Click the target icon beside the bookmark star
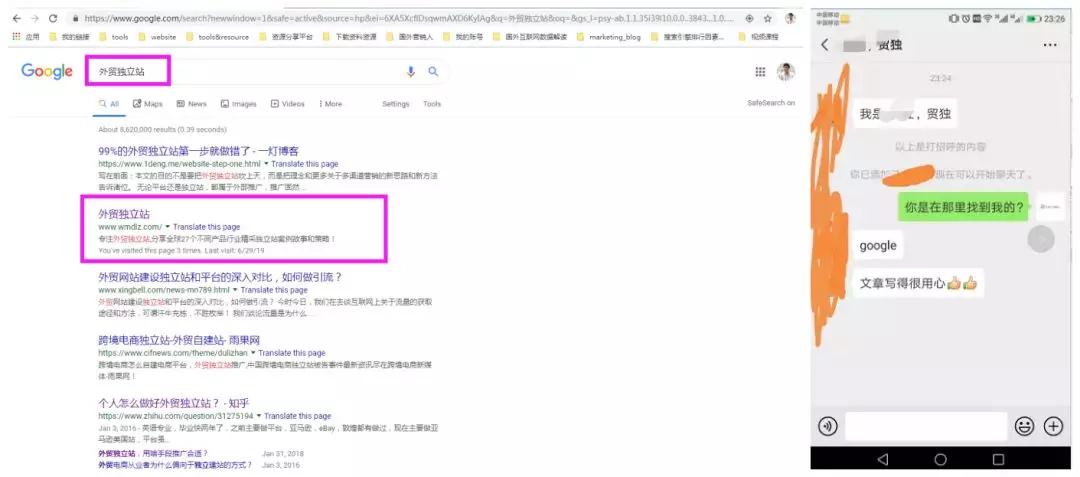Image resolution: width=1080 pixels, height=477 pixels. (x=749, y=19)
